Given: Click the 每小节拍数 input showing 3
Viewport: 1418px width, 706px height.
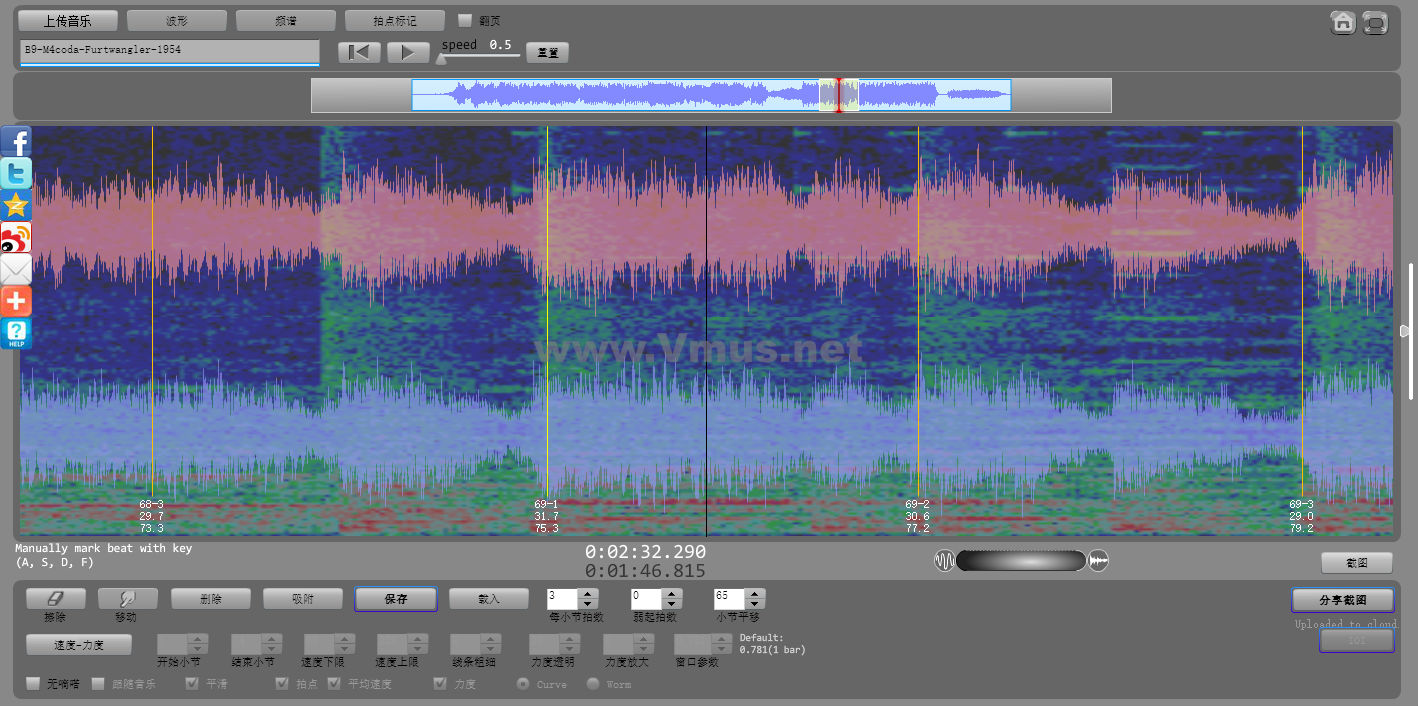Looking at the screenshot, I should [563, 599].
